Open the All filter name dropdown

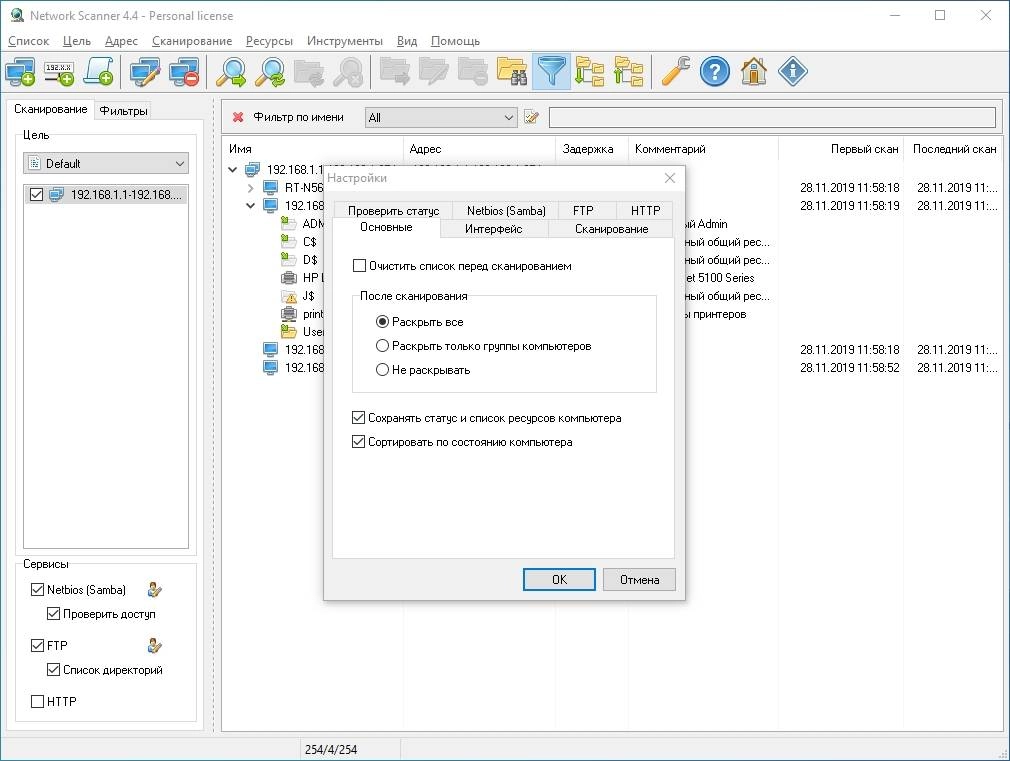(441, 118)
